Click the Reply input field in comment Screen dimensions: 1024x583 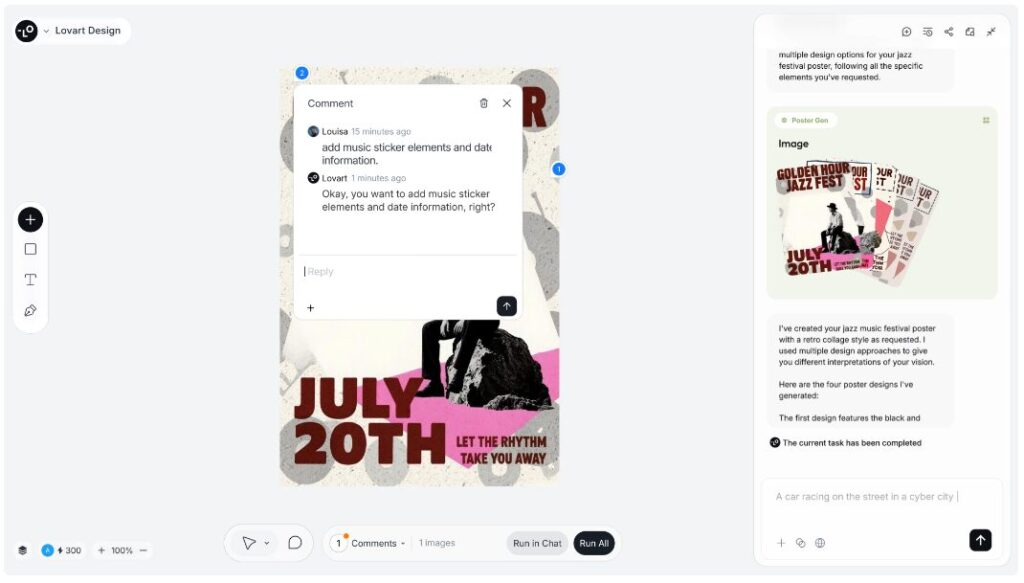click(405, 272)
